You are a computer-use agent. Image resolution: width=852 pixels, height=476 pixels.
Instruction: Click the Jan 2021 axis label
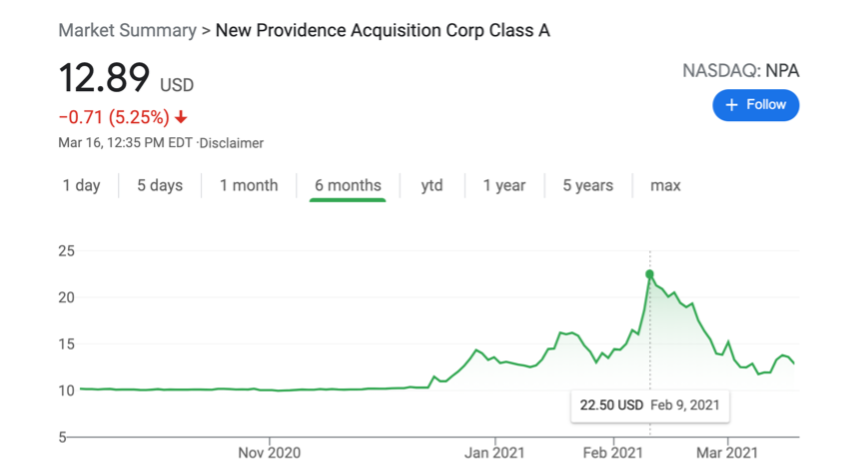[x=496, y=453]
